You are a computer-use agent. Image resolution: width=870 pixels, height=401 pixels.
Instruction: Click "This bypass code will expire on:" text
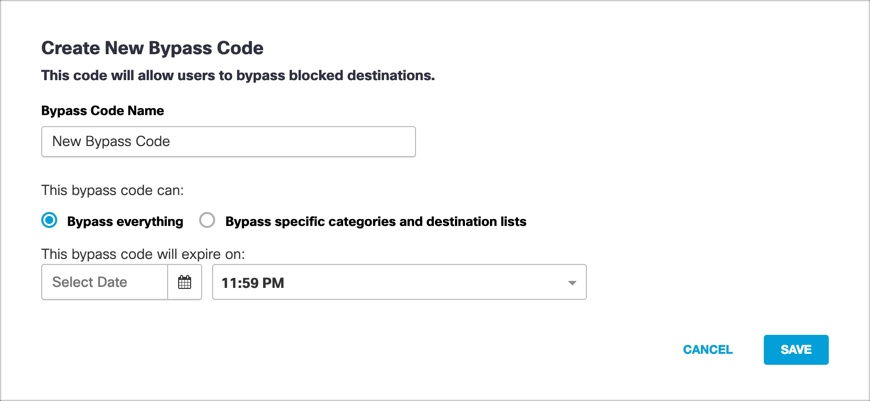[143, 254]
